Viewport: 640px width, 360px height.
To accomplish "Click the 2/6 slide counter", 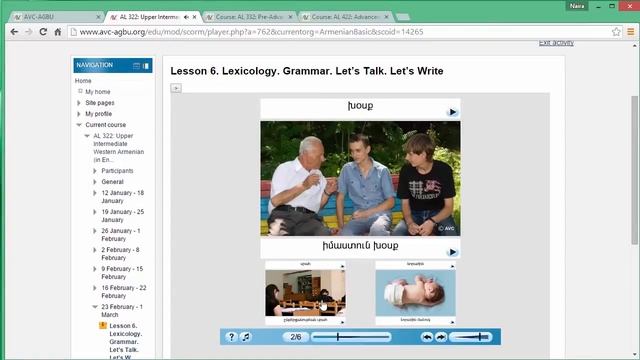I will 296,337.
